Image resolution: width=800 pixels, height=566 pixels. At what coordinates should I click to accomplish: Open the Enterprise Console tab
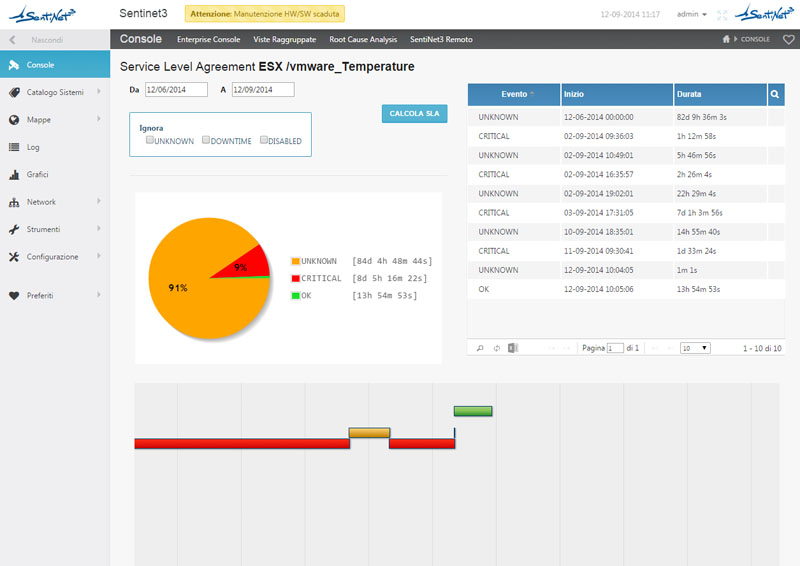tap(208, 39)
